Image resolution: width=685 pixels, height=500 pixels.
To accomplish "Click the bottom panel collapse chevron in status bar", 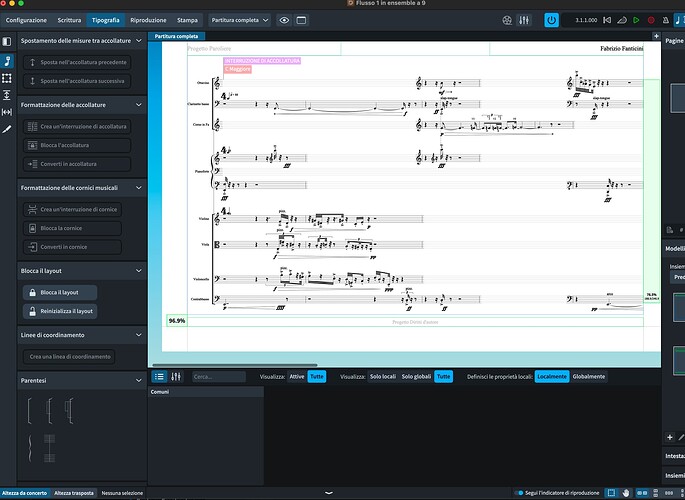I will click(x=329, y=493).
